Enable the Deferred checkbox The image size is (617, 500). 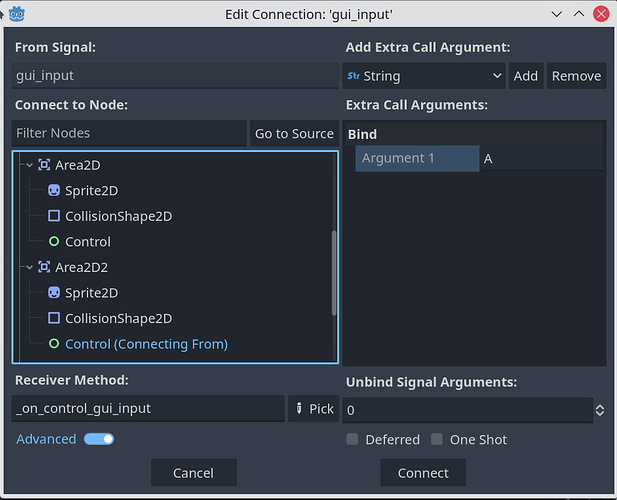click(x=352, y=439)
